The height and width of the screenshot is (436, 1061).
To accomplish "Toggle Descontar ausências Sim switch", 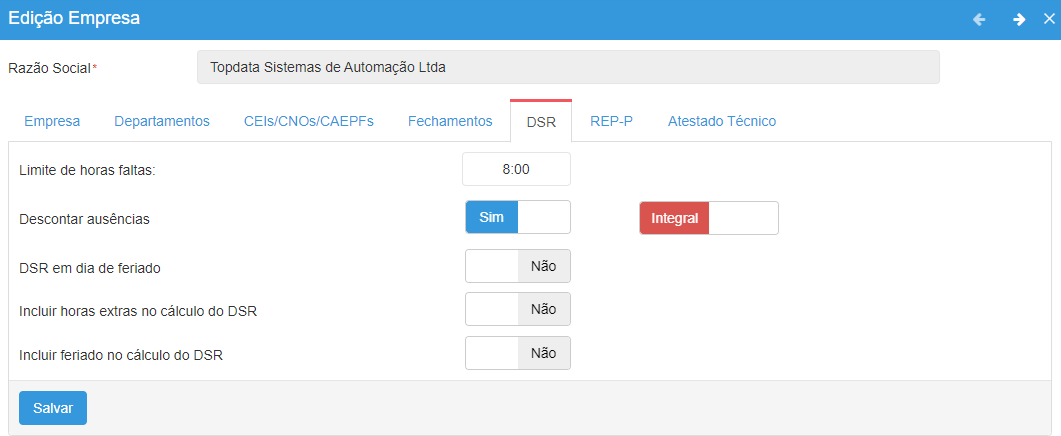I will [x=517, y=217].
